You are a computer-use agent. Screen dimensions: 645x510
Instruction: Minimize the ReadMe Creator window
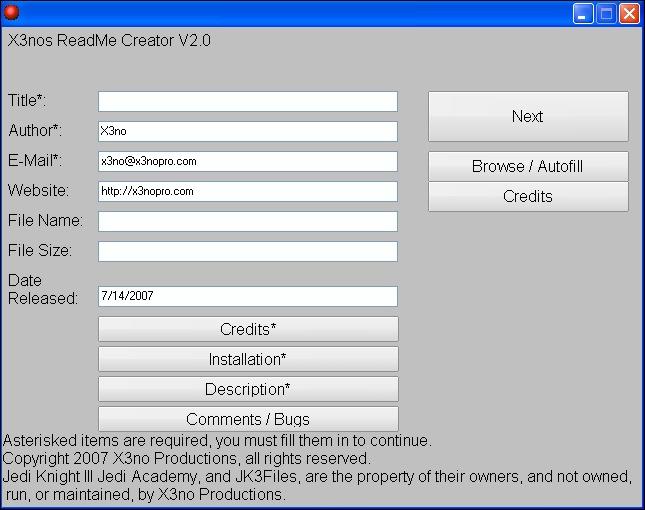[583, 13]
